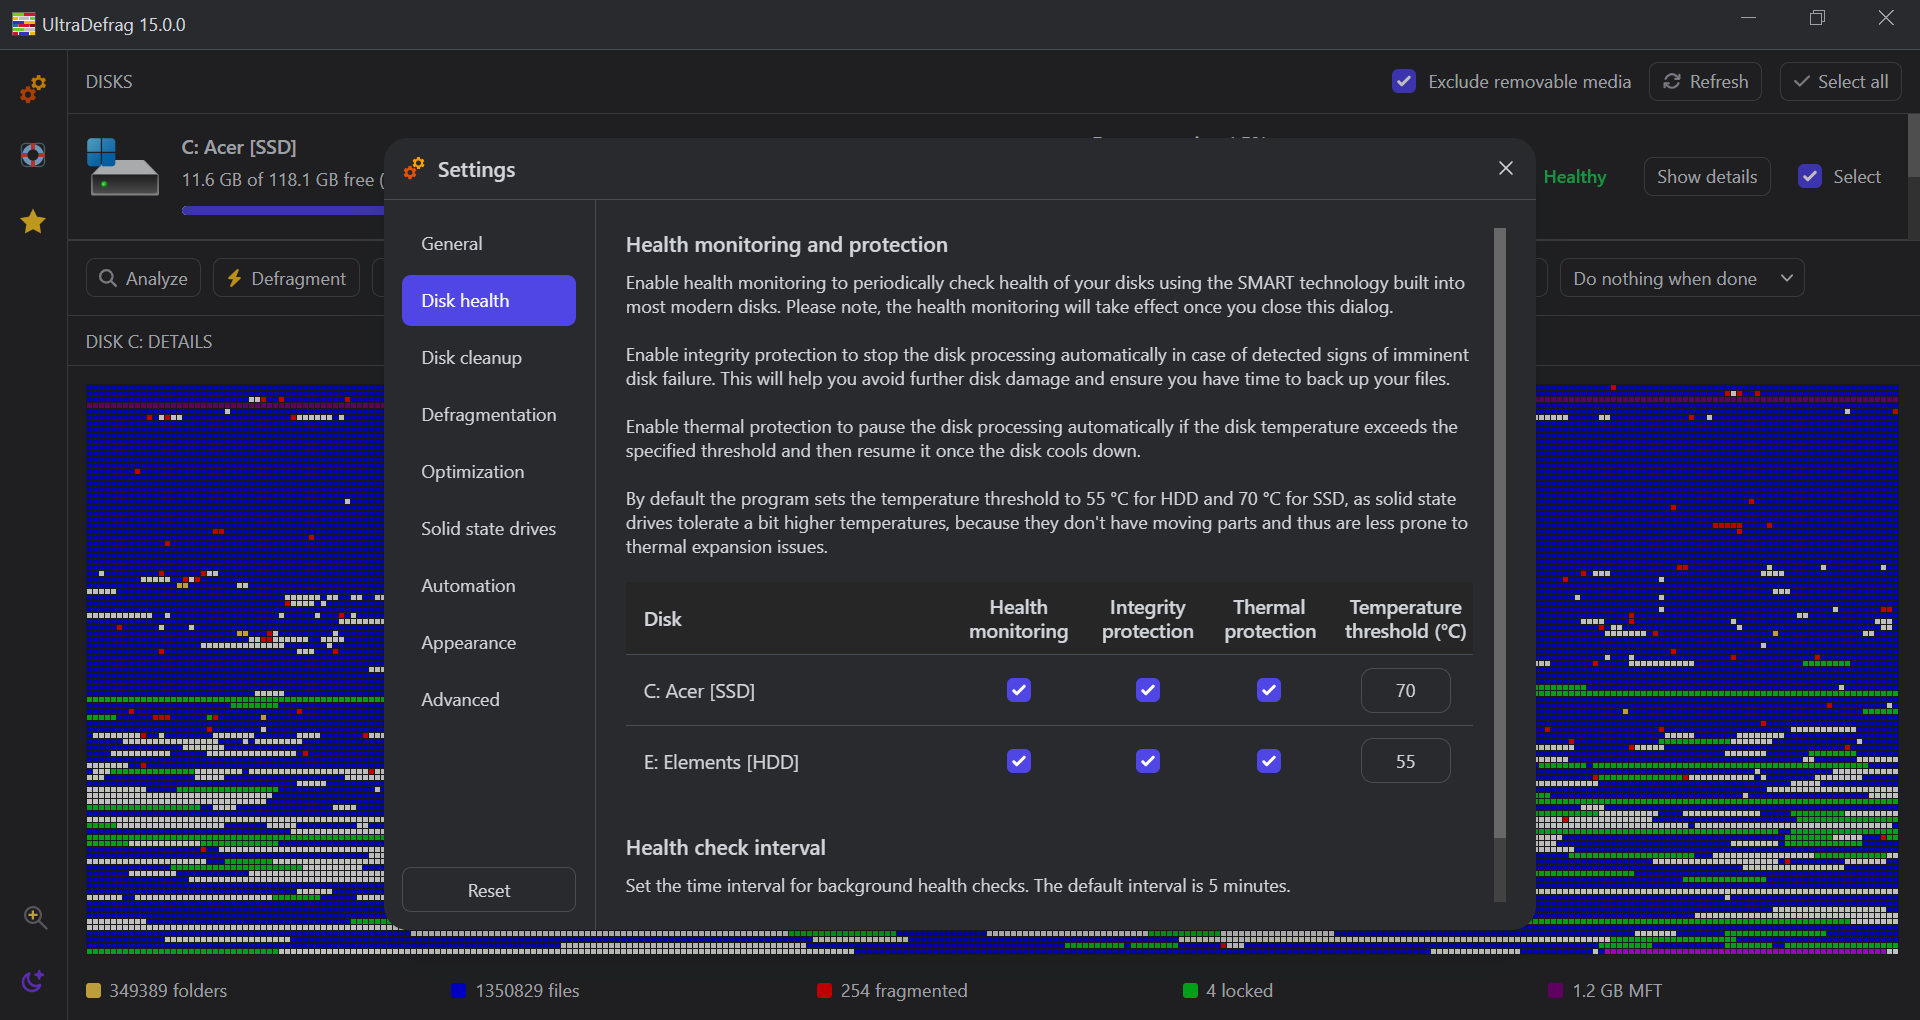Screen dimensions: 1920x1020
Task: Expand the Do nothing when done dropdown
Action: point(1681,279)
